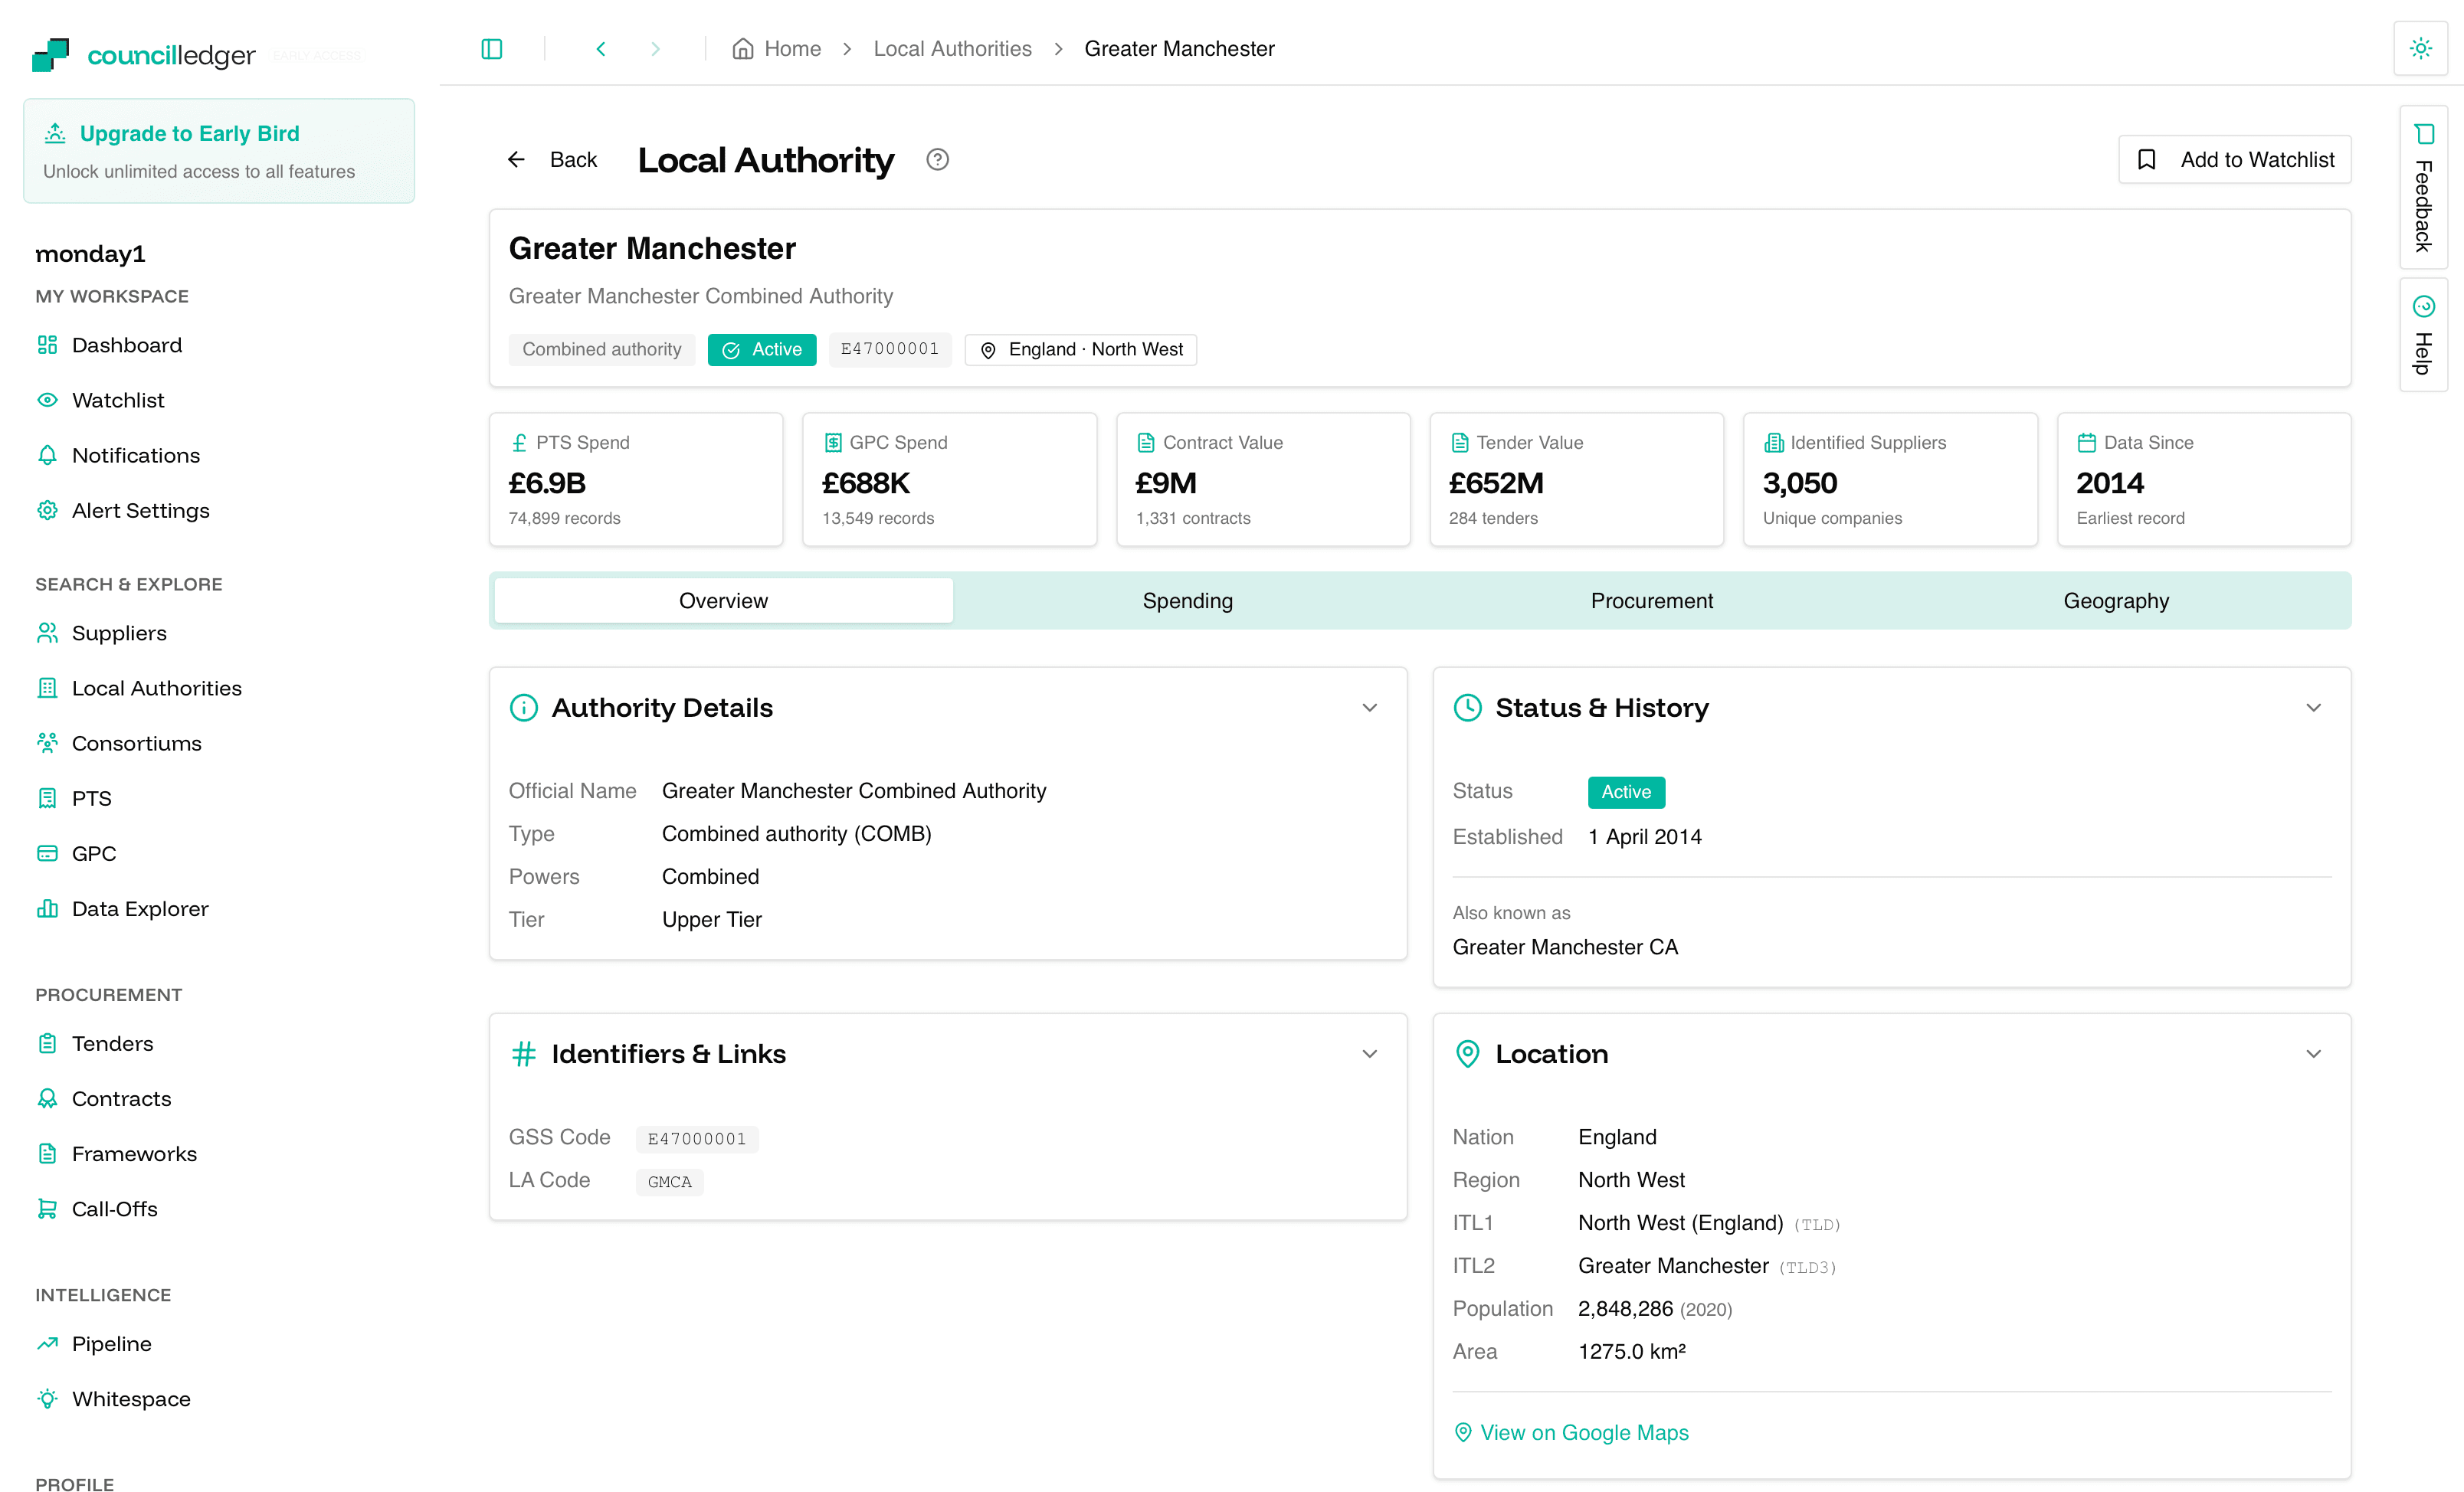2464x1492 pixels.
Task: Click the Tenders sidebar icon
Action: [x=47, y=1043]
